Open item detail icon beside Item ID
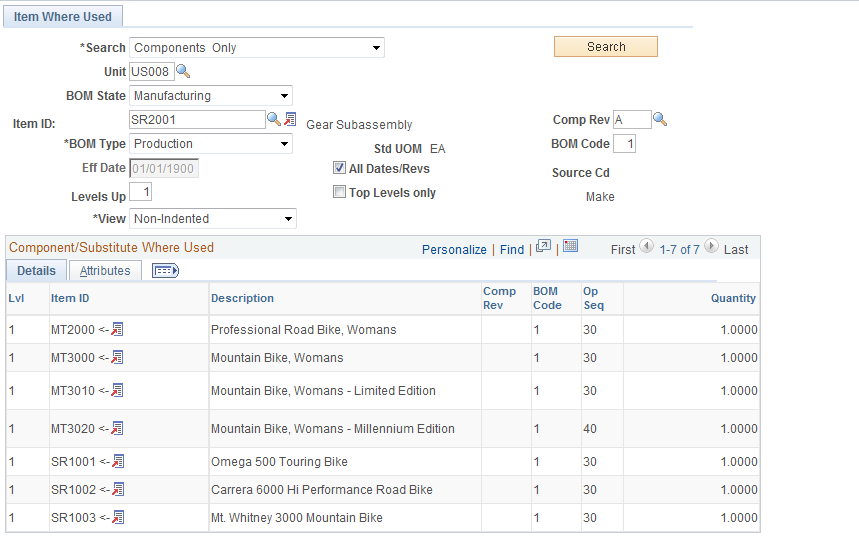This screenshot has height=540, width=859. click(x=290, y=119)
